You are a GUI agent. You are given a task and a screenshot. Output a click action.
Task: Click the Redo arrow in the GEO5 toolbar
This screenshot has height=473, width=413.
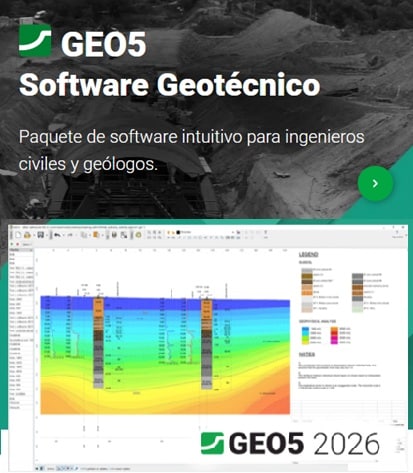[70, 235]
